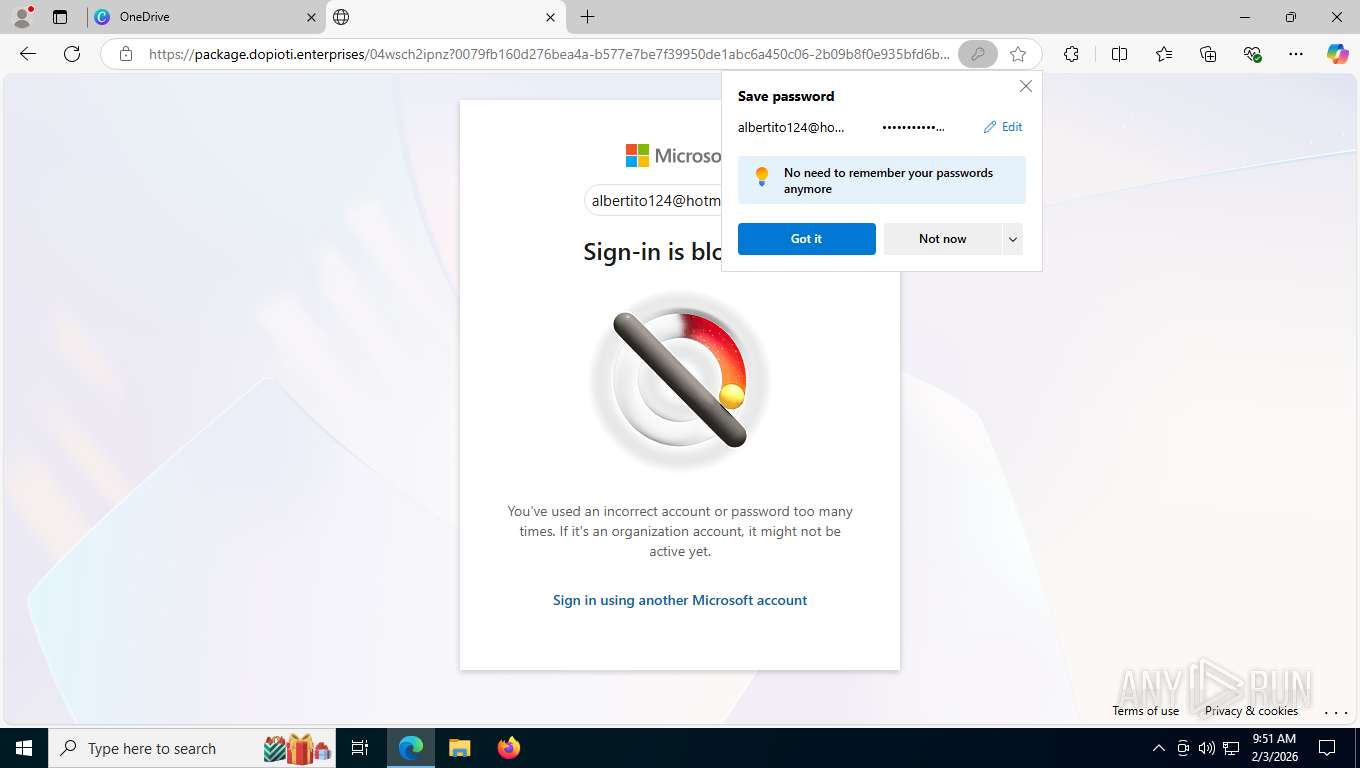Close the second untitled tab

tap(550, 17)
